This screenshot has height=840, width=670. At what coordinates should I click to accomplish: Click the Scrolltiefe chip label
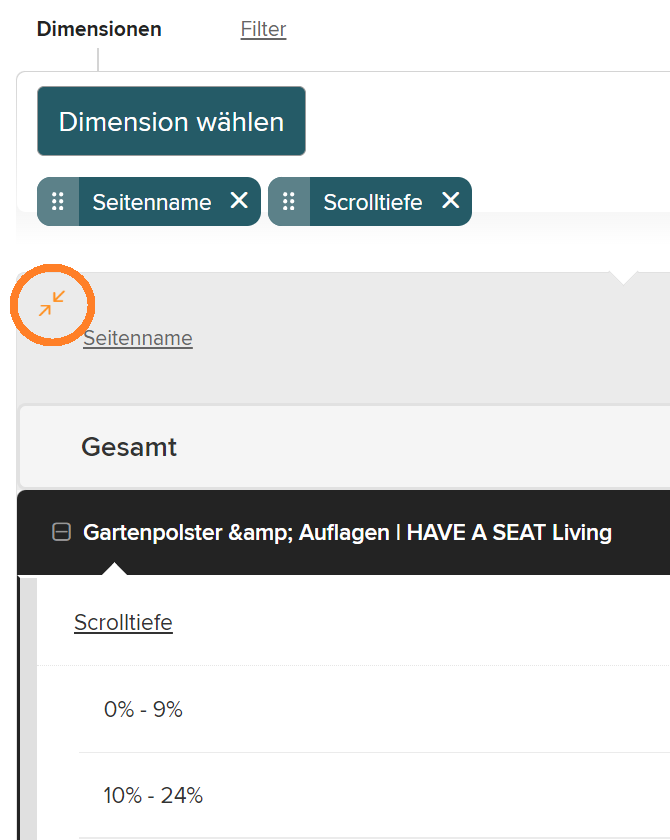[x=373, y=202]
